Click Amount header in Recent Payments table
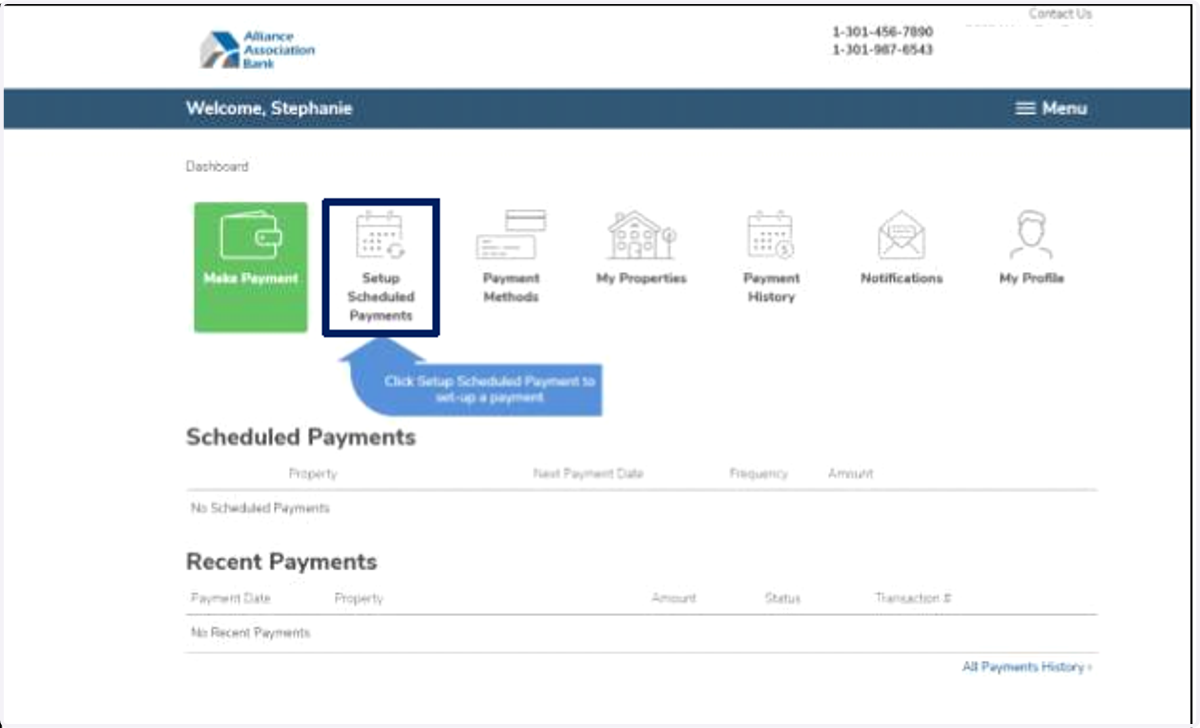 (674, 598)
